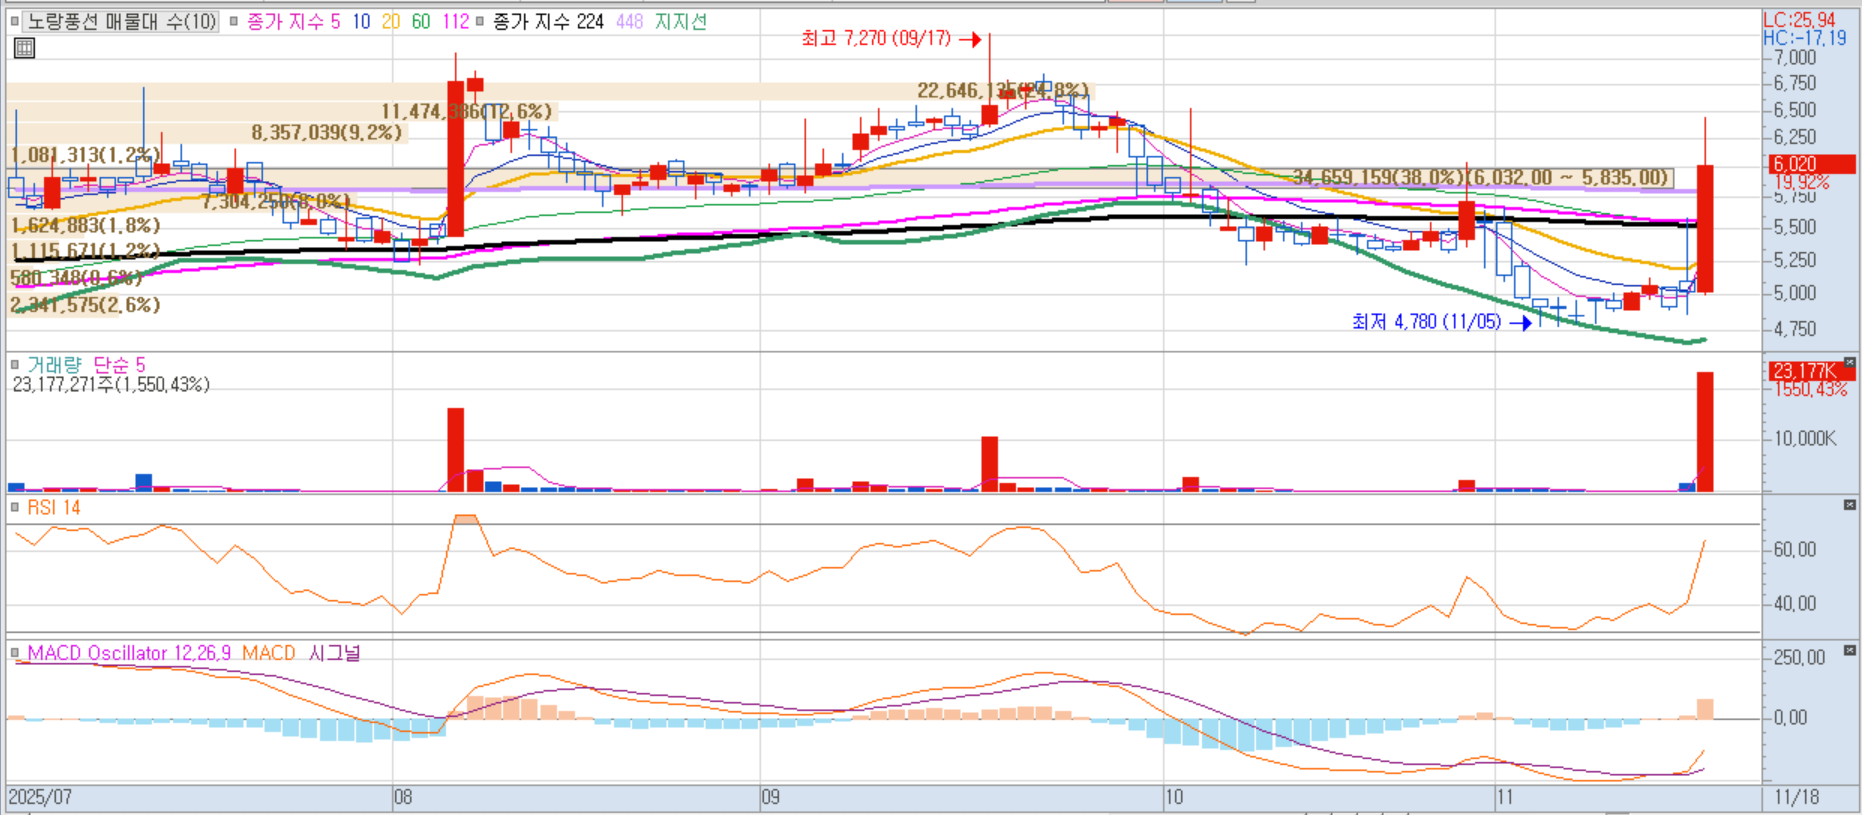
Task: Select the 노랑풍선 매물대 수(10) indicator label
Action: click(121, 21)
